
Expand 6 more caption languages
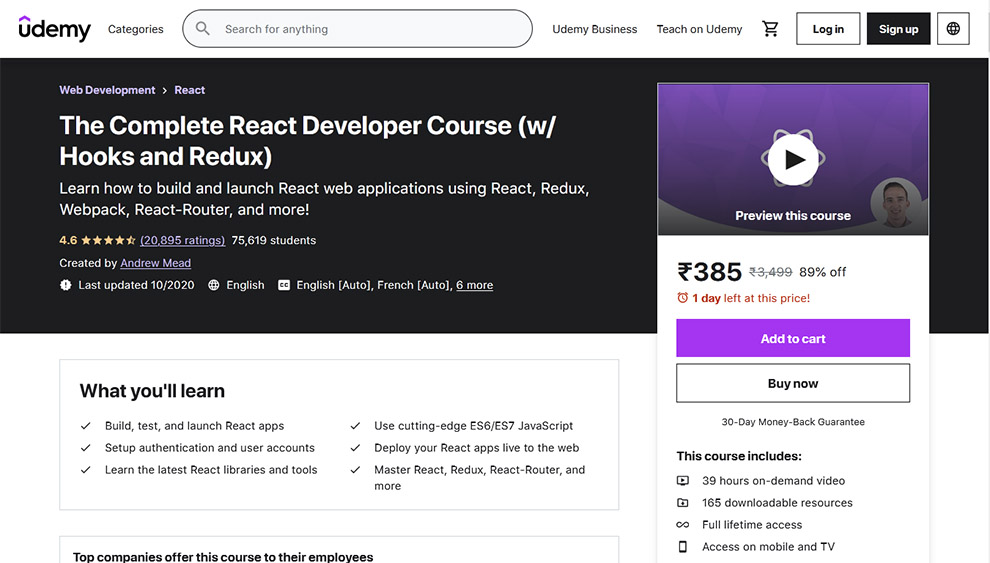pos(475,285)
